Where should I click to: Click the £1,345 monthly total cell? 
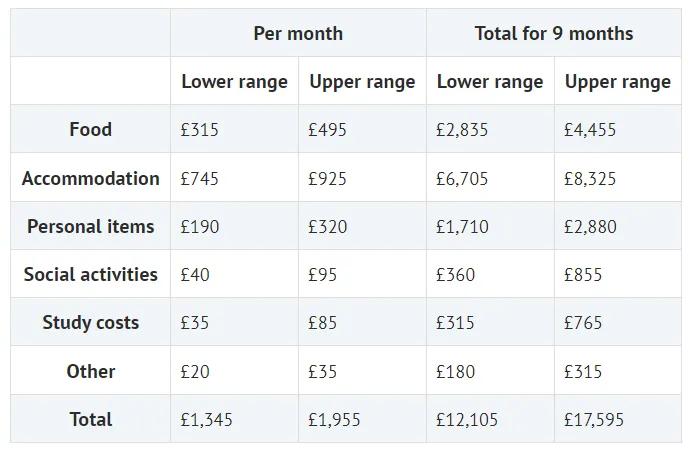(x=206, y=420)
